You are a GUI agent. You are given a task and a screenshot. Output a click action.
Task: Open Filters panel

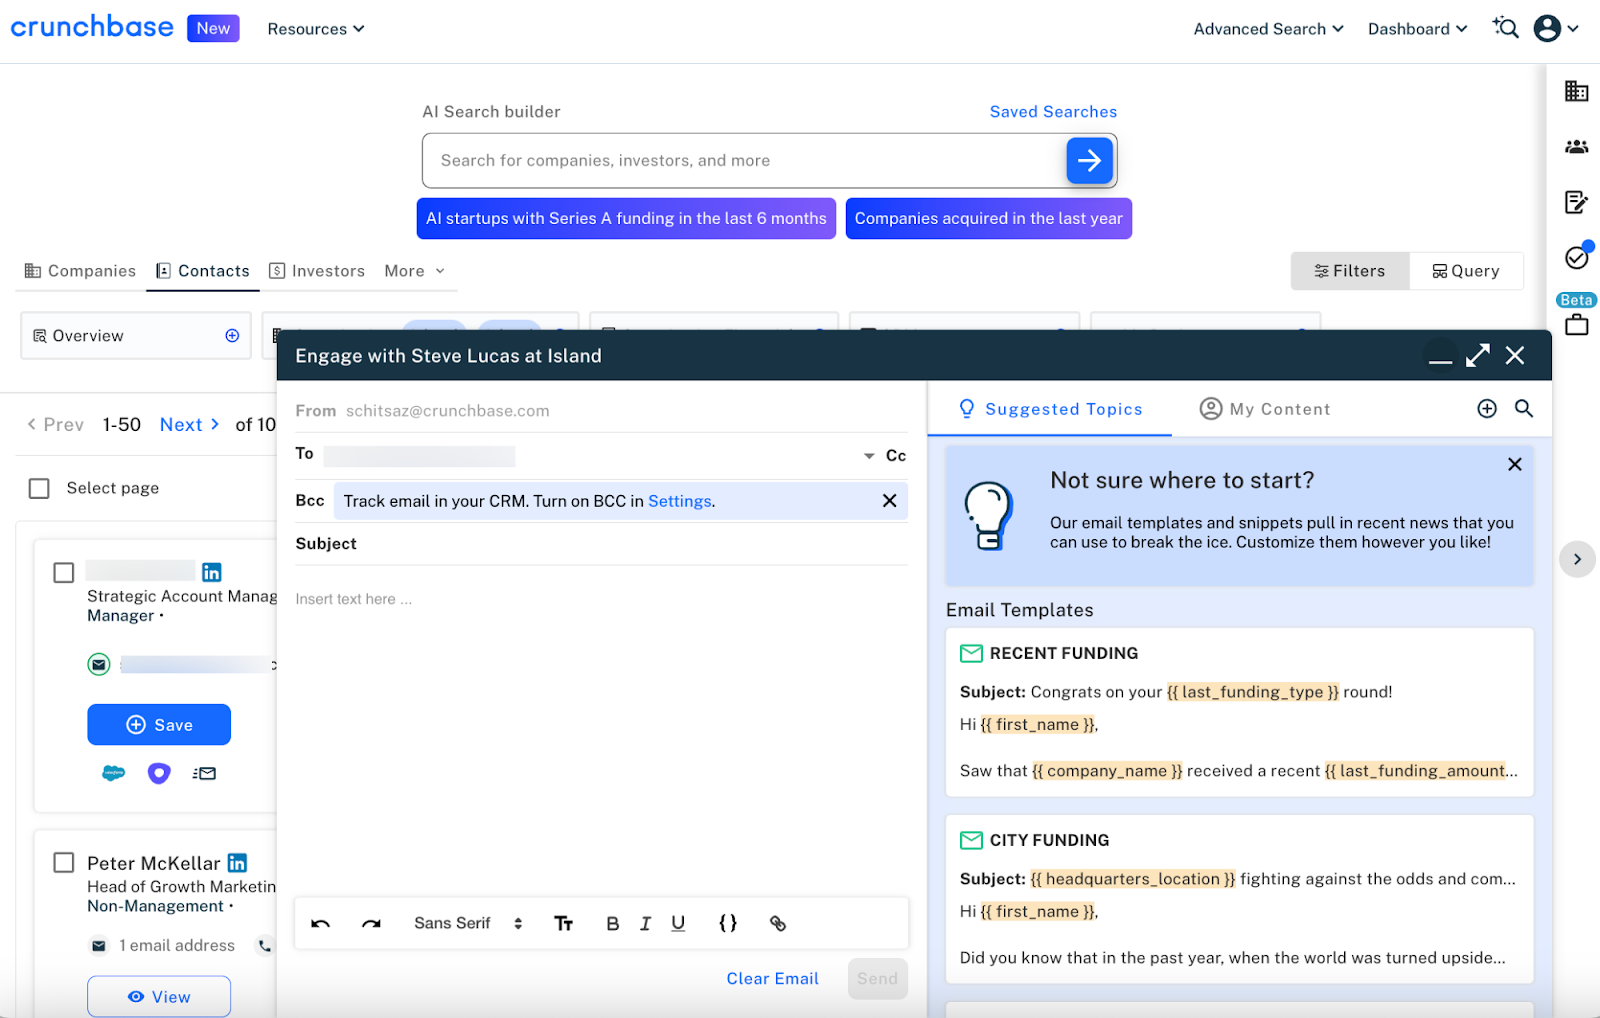point(1350,271)
